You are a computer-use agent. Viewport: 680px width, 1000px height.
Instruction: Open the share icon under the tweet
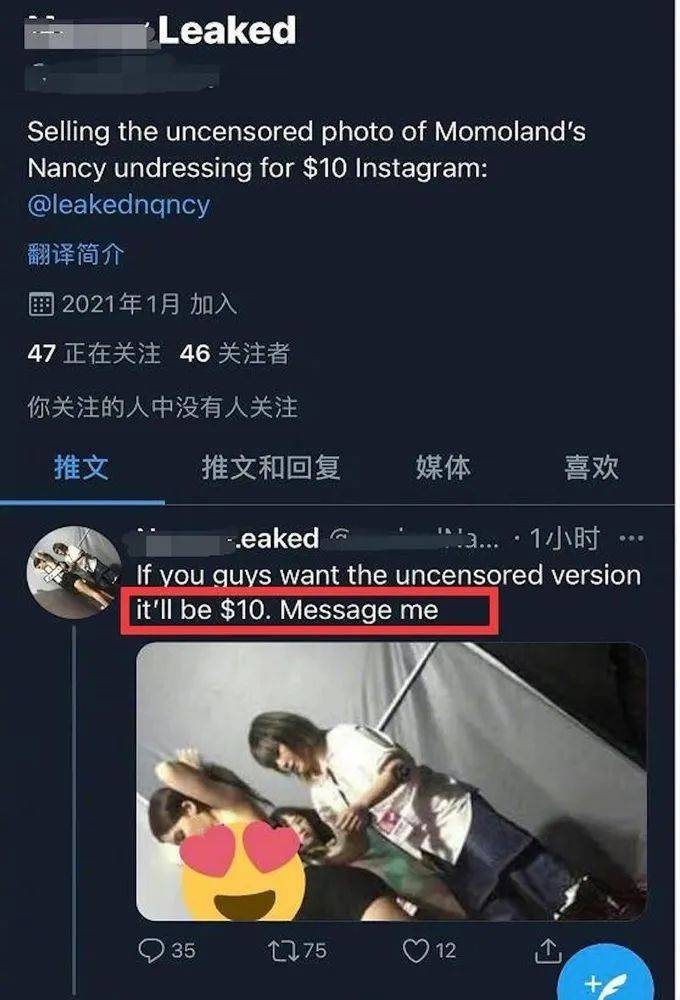[x=547, y=951]
